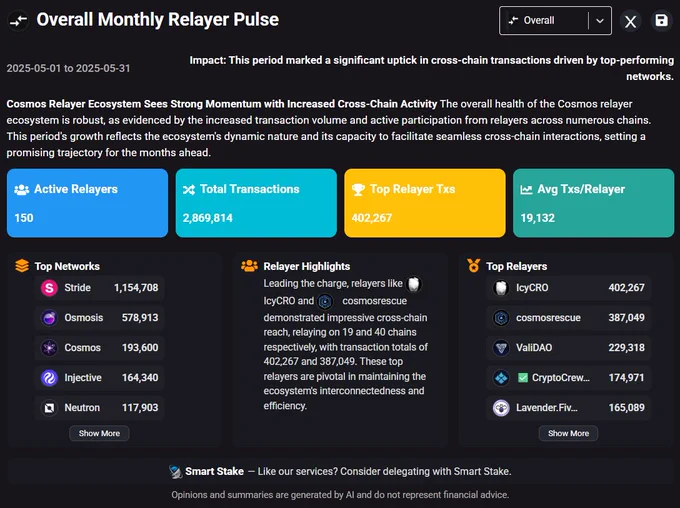This screenshot has height=508, width=680.
Task: Click the IcyCRO count 402,267 in Top Relayers
Action: tap(627, 288)
